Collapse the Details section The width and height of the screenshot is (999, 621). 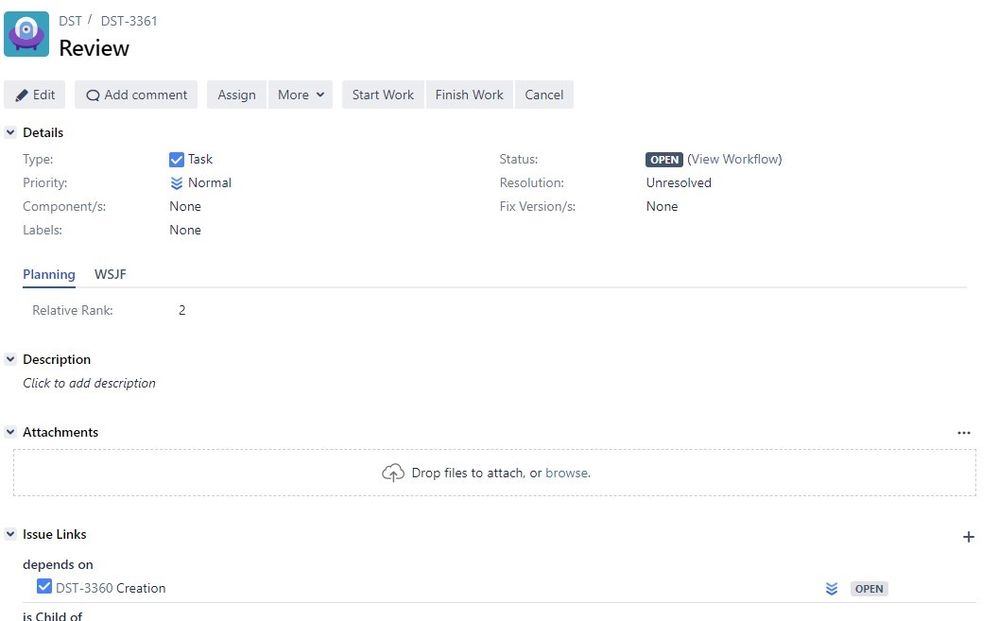click(10, 132)
